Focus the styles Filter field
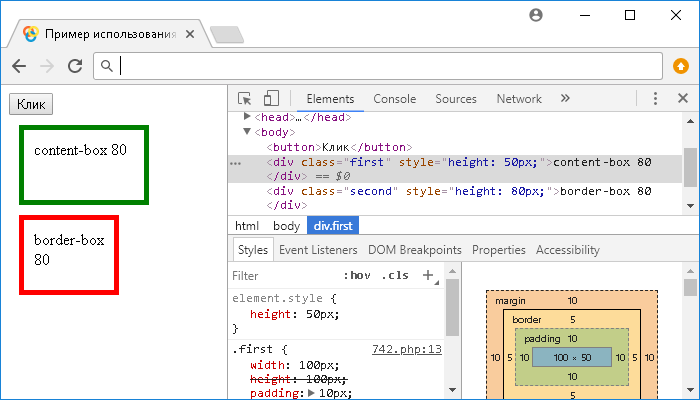The image size is (700, 400). [x=286, y=275]
